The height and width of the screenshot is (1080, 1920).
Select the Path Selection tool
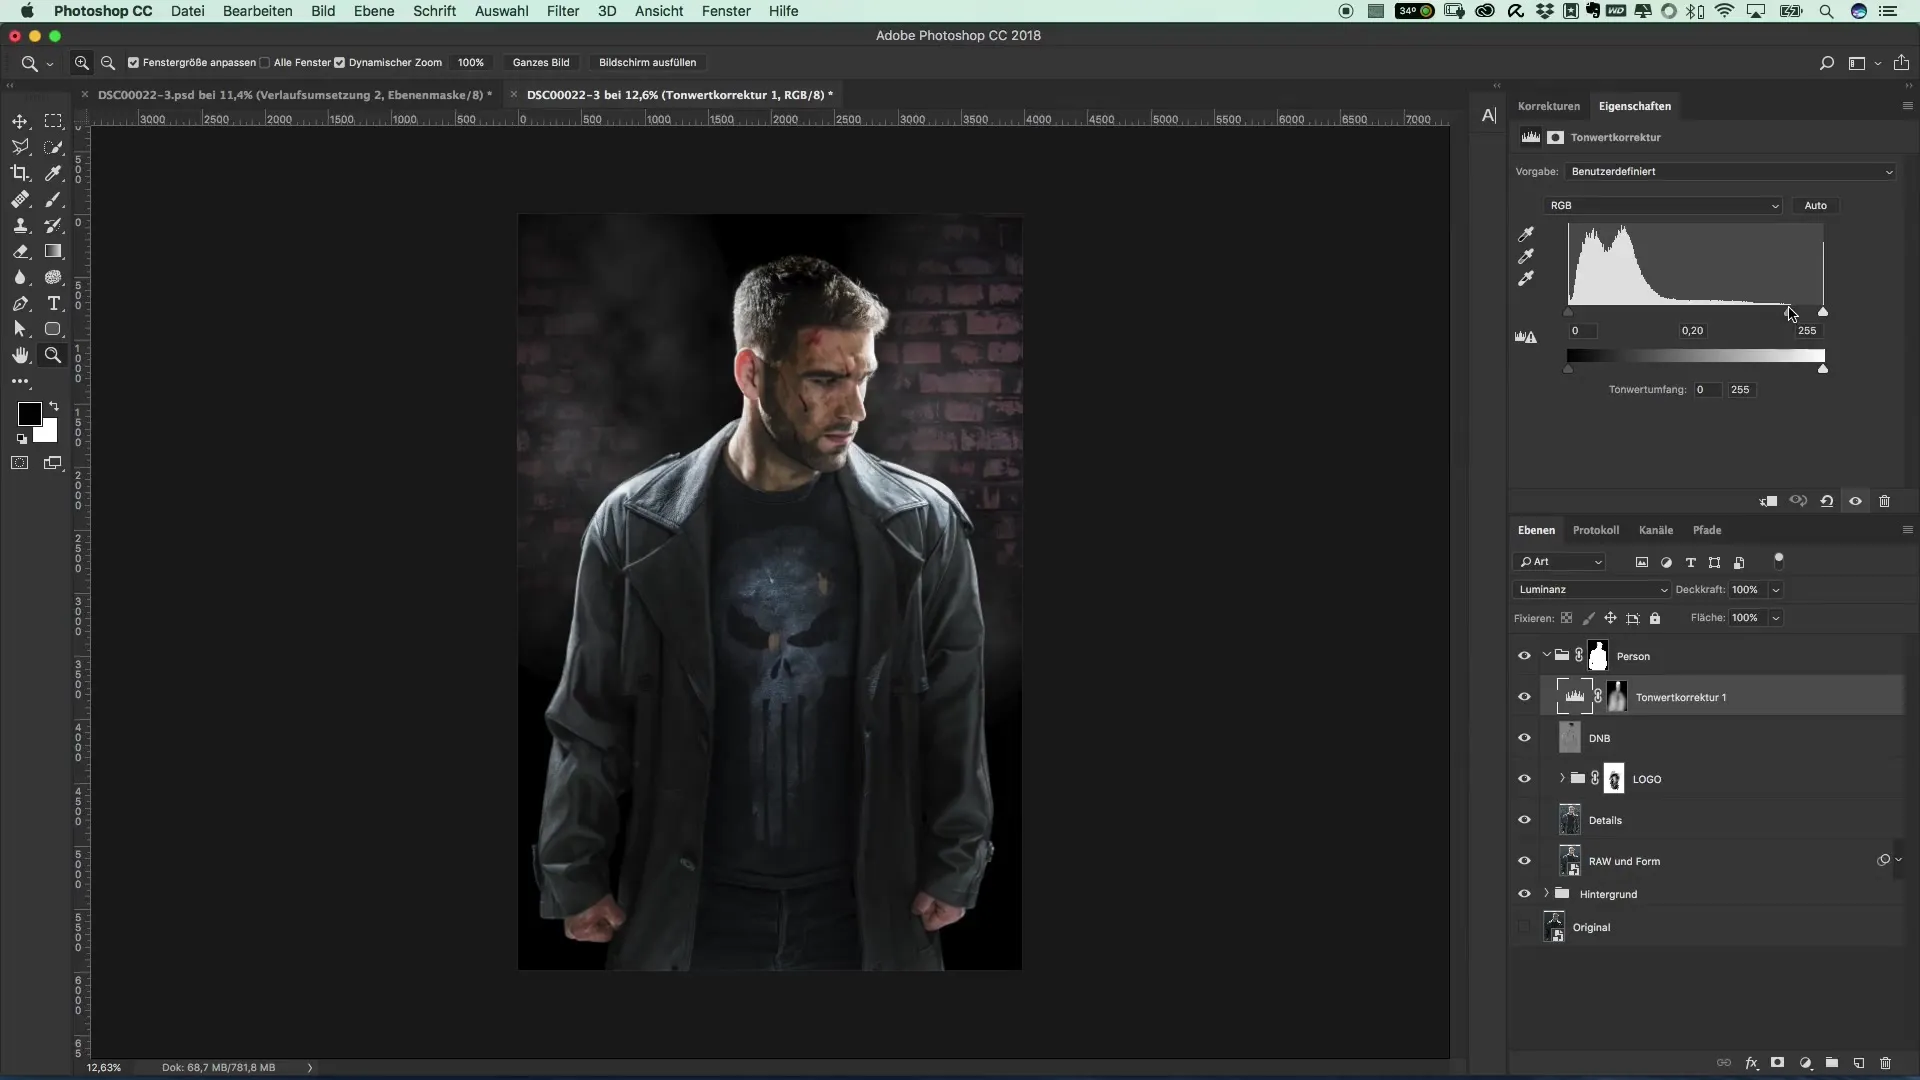tap(20, 329)
